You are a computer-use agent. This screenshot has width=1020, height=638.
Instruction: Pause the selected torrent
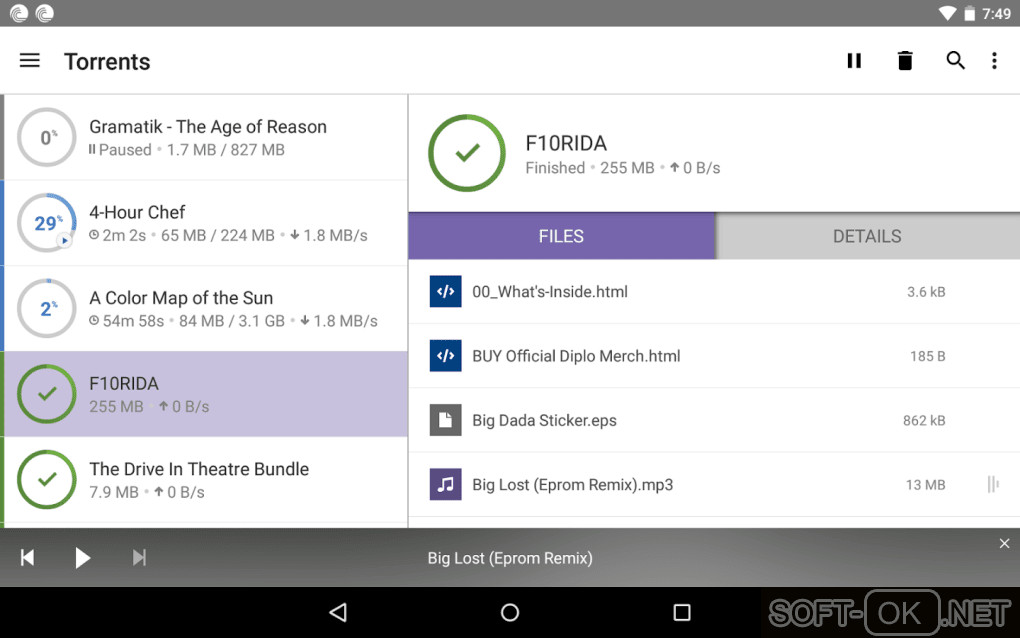pos(854,61)
